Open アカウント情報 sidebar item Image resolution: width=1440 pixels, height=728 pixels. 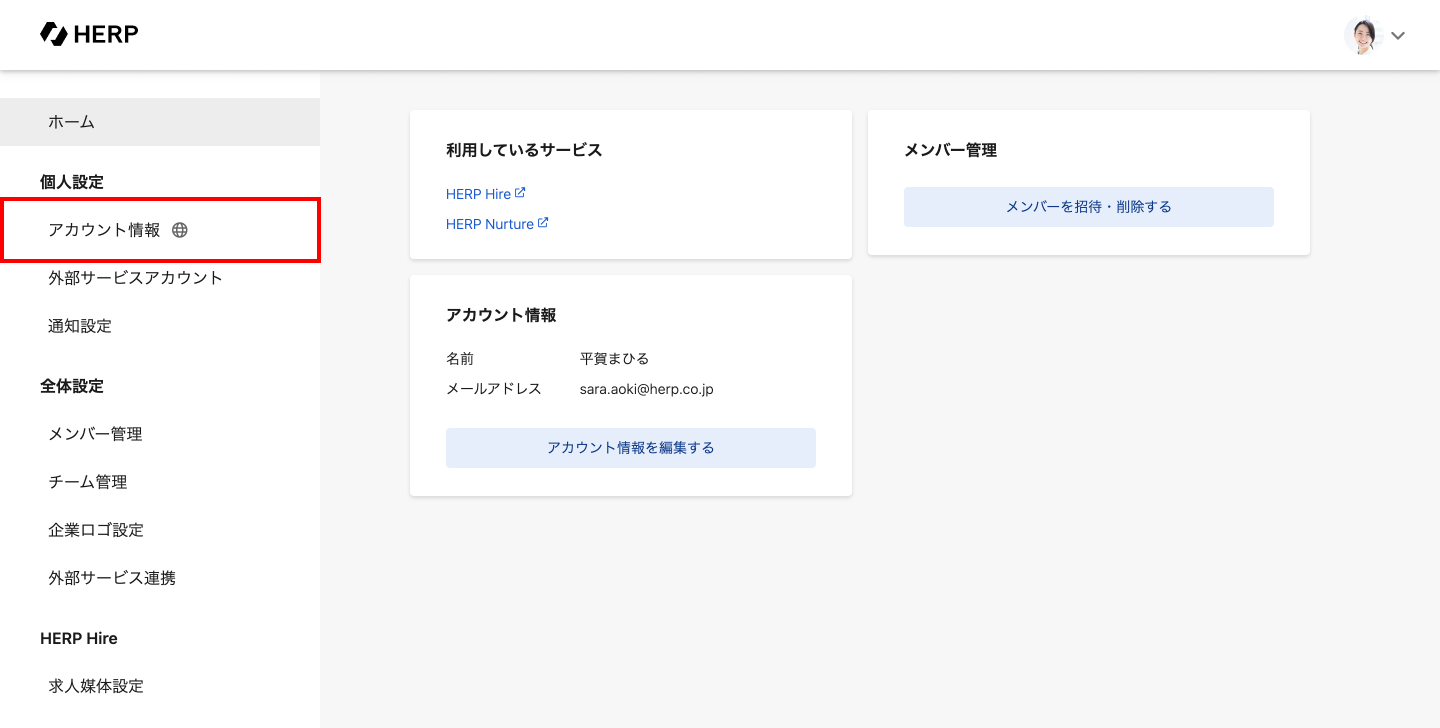(x=104, y=230)
